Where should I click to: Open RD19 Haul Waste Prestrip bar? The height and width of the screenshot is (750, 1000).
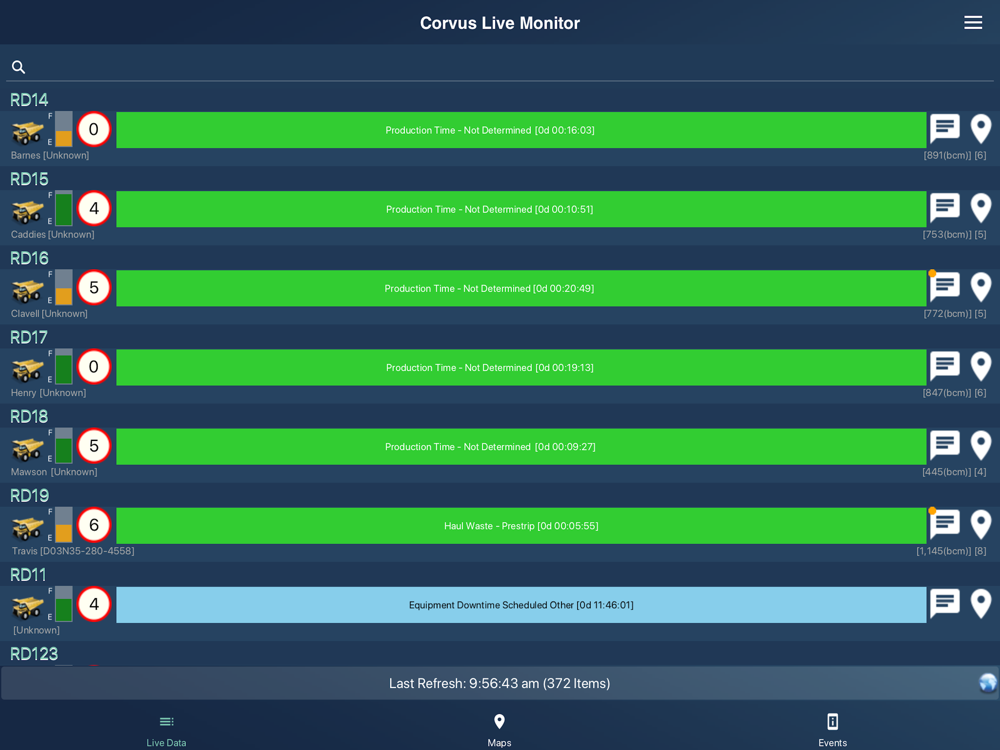click(x=521, y=526)
